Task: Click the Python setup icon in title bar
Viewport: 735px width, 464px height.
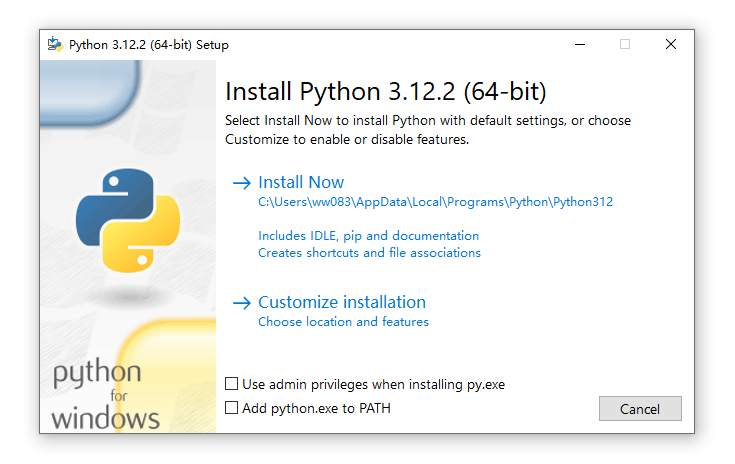Action: pos(55,45)
